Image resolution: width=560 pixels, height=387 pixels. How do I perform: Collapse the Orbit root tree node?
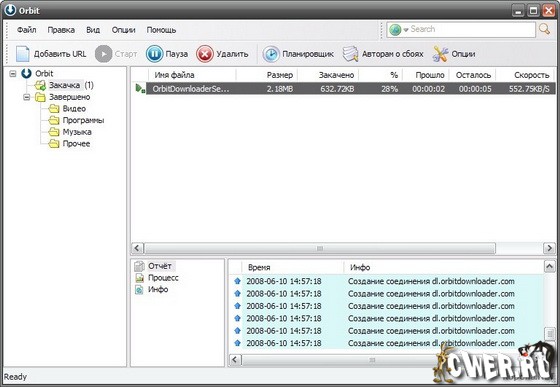(x=13, y=74)
